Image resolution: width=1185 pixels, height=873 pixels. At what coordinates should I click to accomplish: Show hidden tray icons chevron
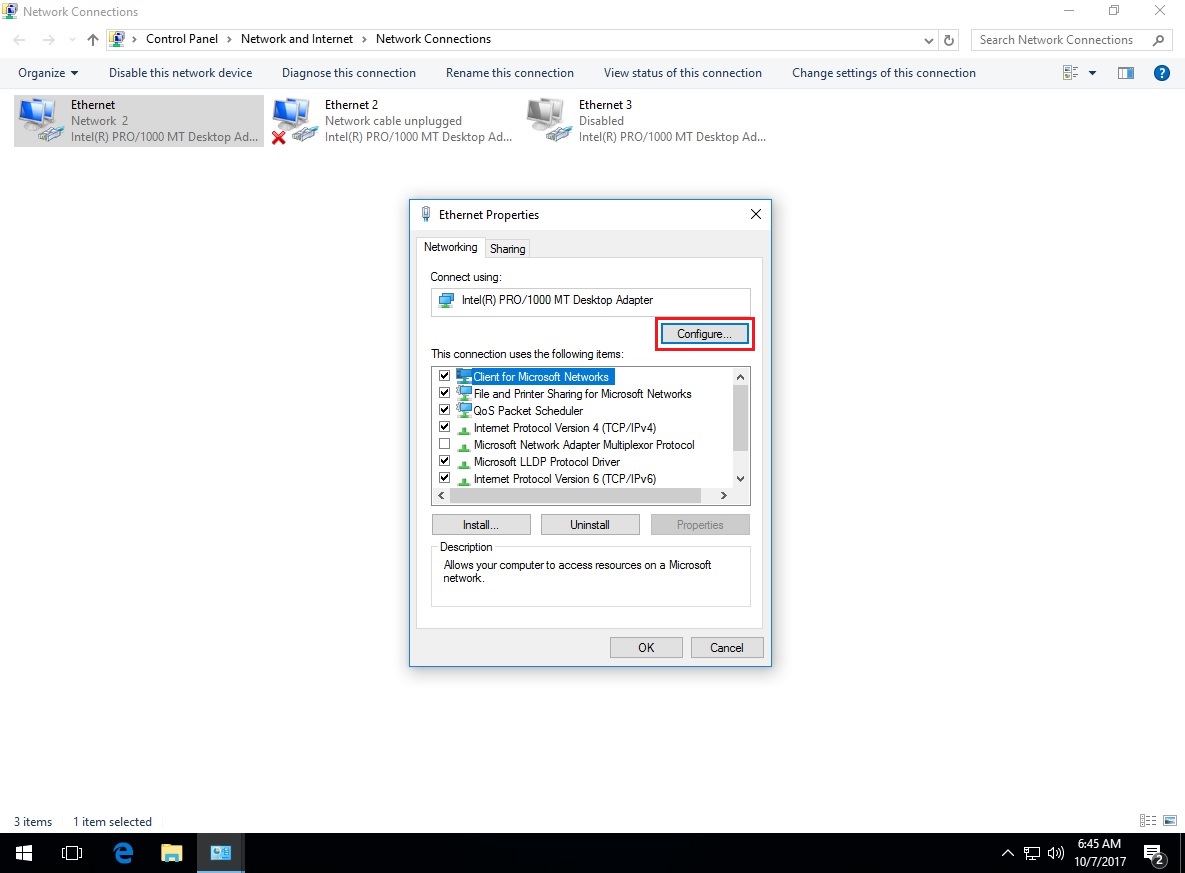1007,853
